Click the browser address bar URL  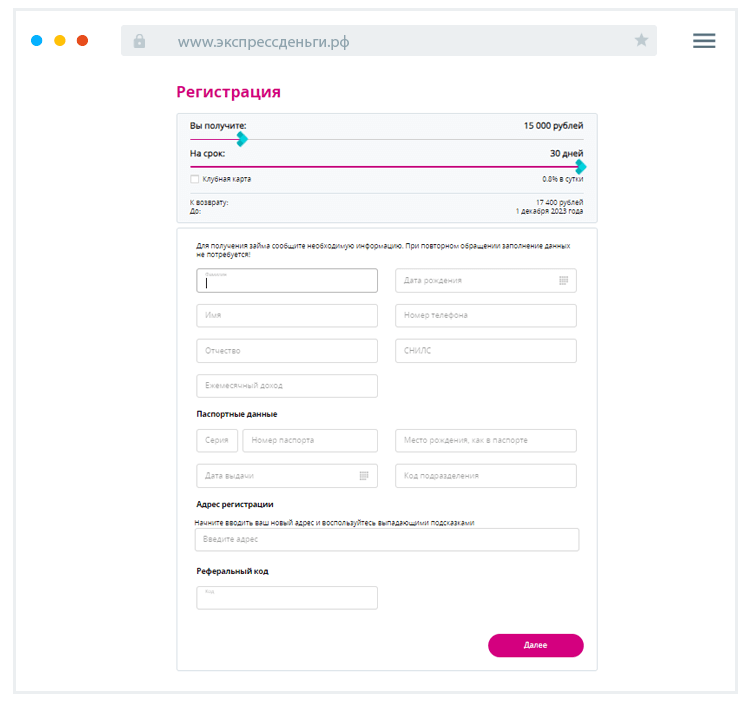(264, 42)
